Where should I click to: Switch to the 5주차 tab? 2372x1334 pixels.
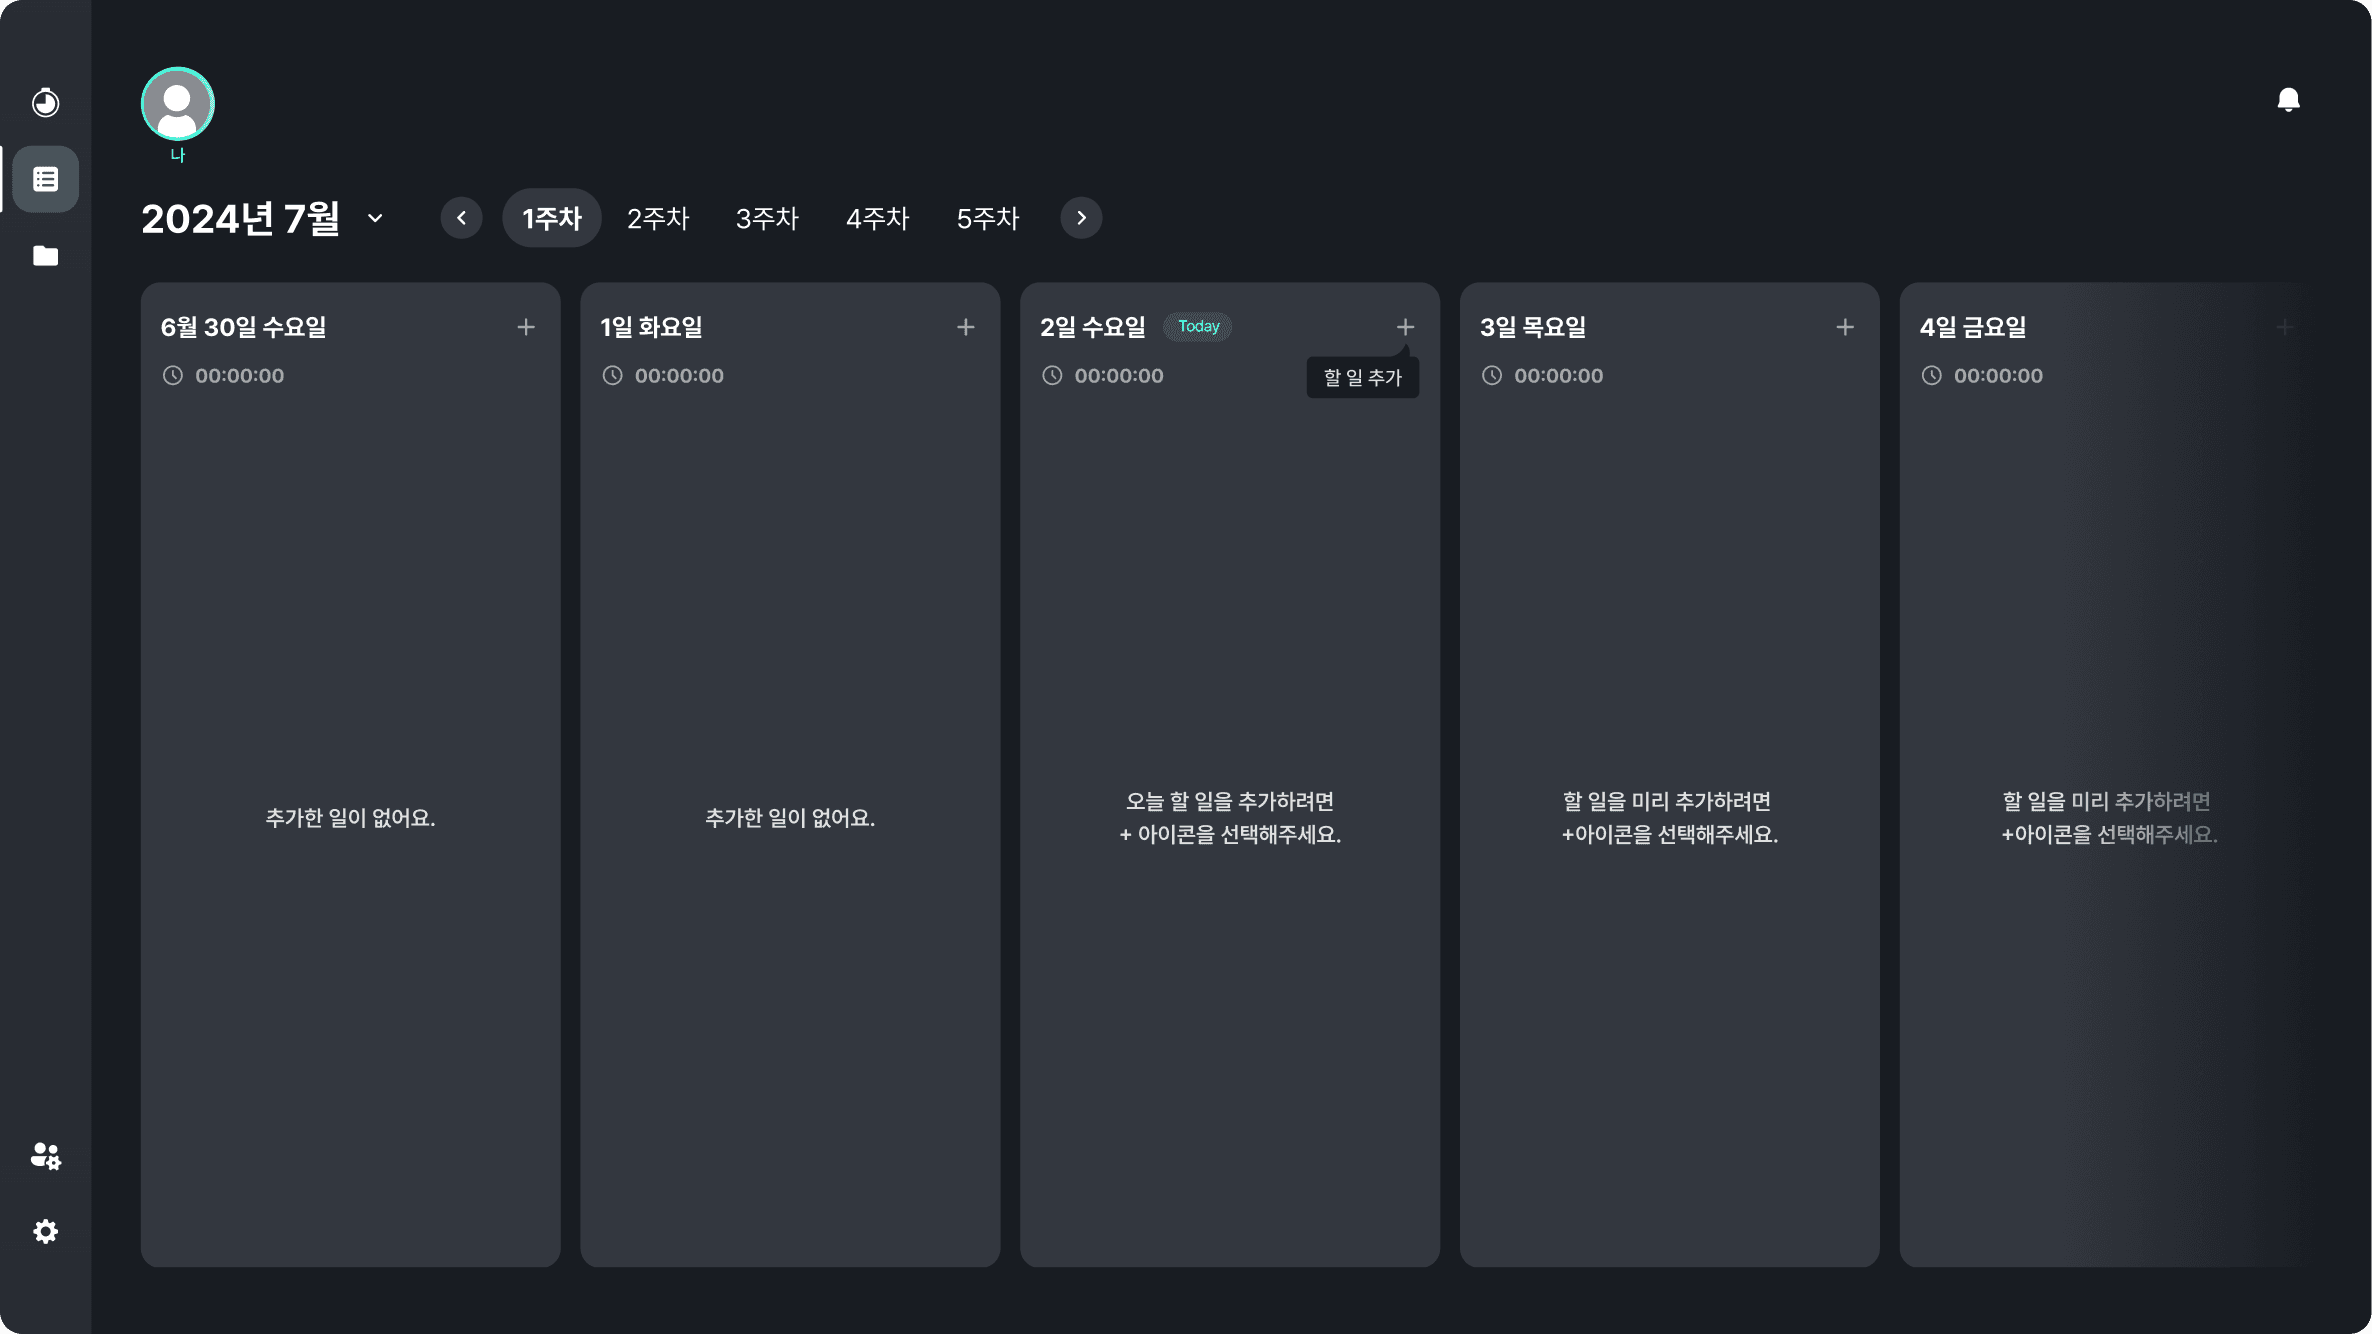click(987, 218)
